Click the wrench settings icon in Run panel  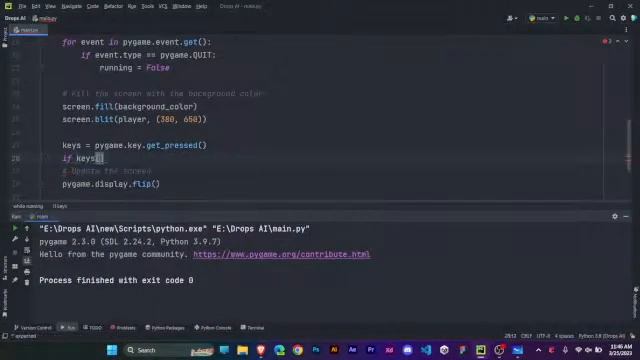[15, 239]
